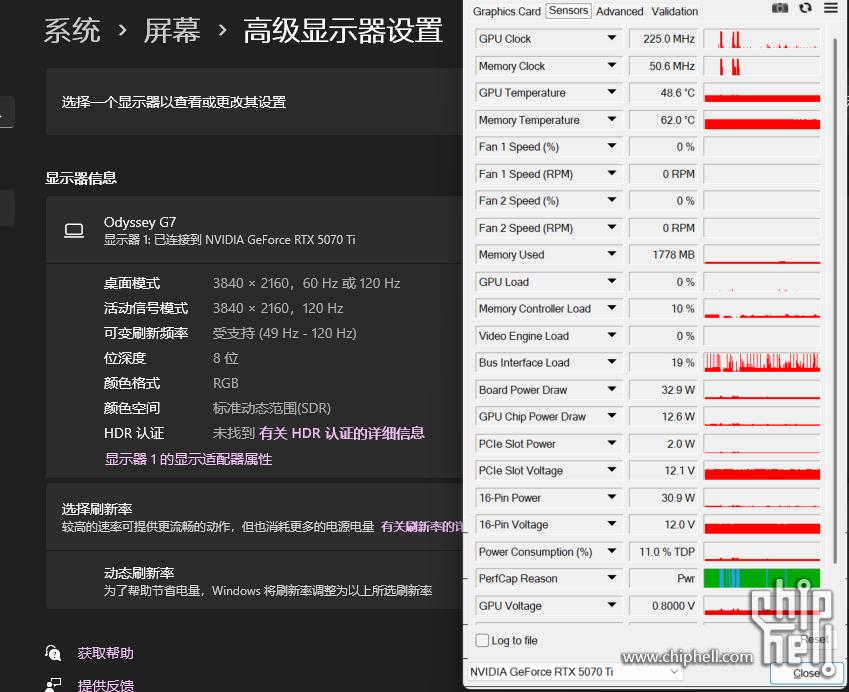This screenshot has width=849, height=692.
Task: Go to 屏幕 in the breadcrumb
Action: click(172, 30)
